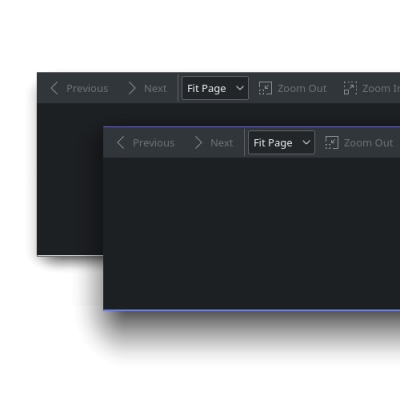Click the Zoom Out icon in the blue-bordered window
Image resolution: width=400 pixels, height=400 pixels.
tap(332, 143)
